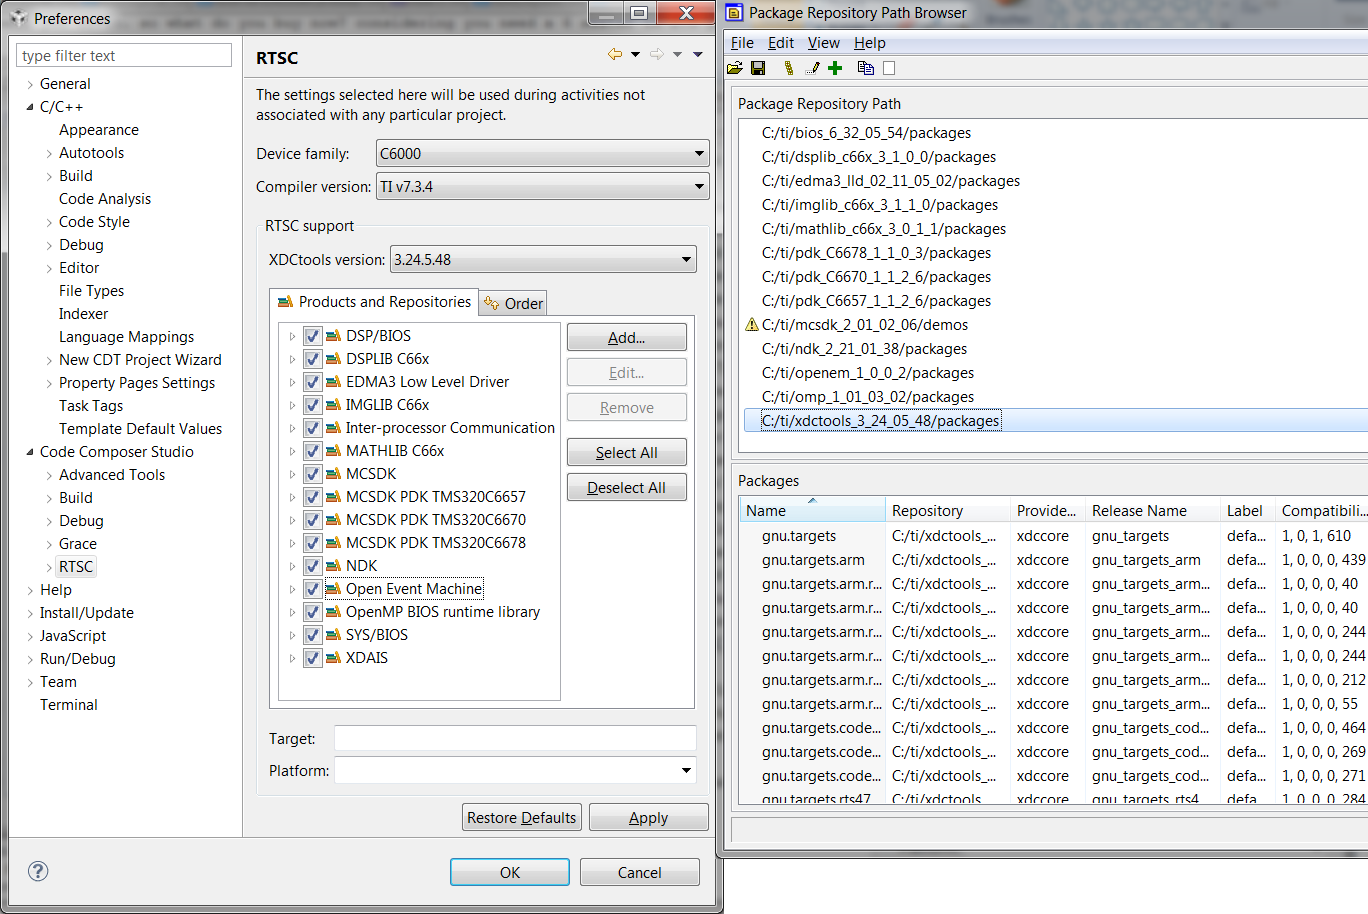Image resolution: width=1368 pixels, height=914 pixels.
Task: Open the View menu in Path Browser
Action: point(824,43)
